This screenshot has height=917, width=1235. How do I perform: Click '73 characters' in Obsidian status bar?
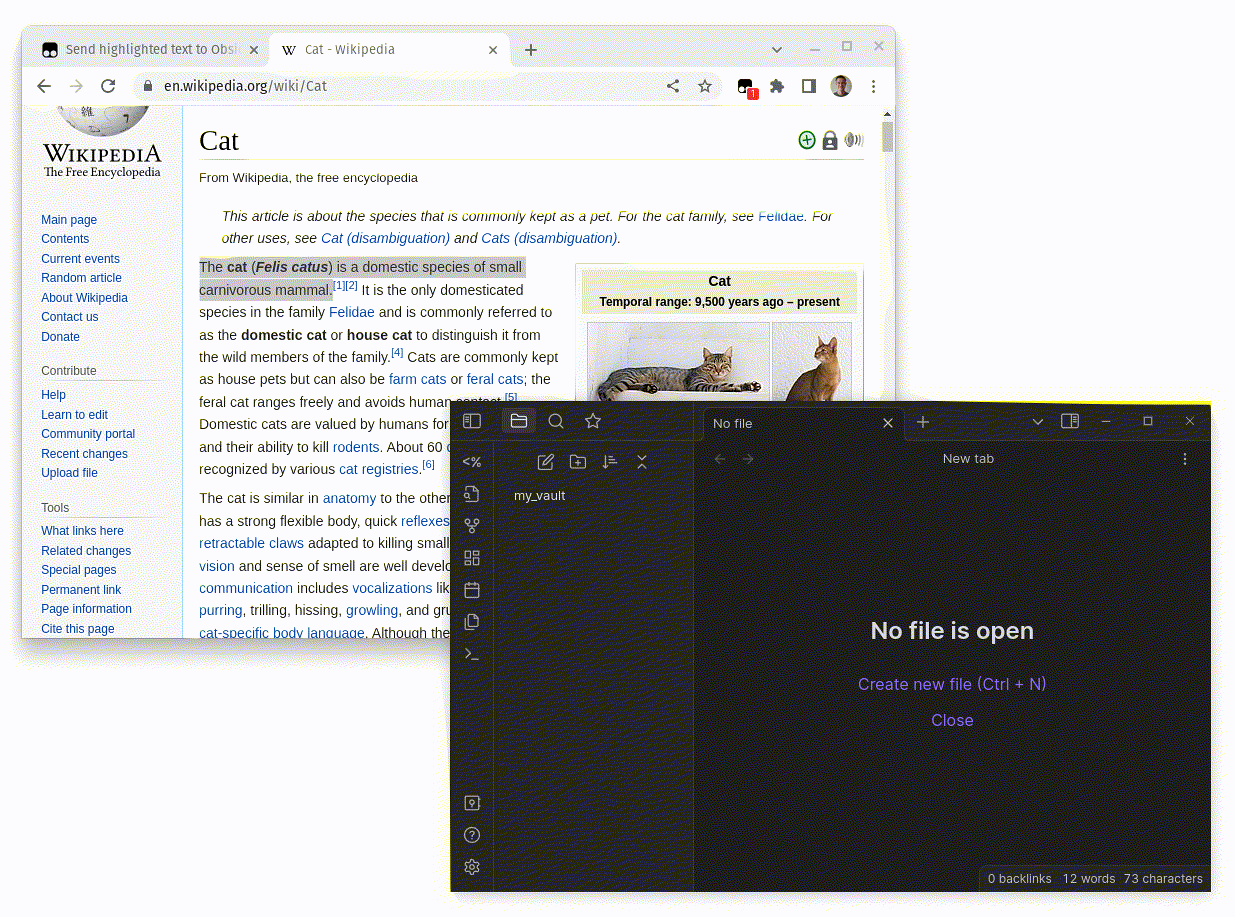pyautogui.click(x=1163, y=879)
